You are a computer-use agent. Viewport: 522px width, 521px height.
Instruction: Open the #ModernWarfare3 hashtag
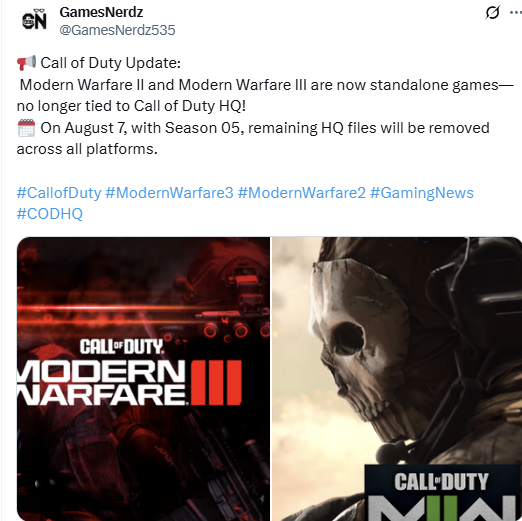169,193
